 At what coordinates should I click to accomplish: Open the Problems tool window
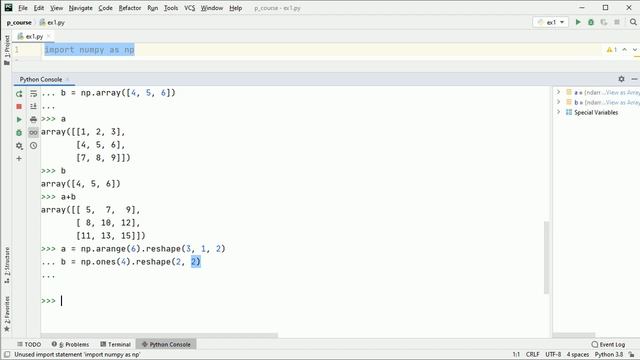pos(70,344)
